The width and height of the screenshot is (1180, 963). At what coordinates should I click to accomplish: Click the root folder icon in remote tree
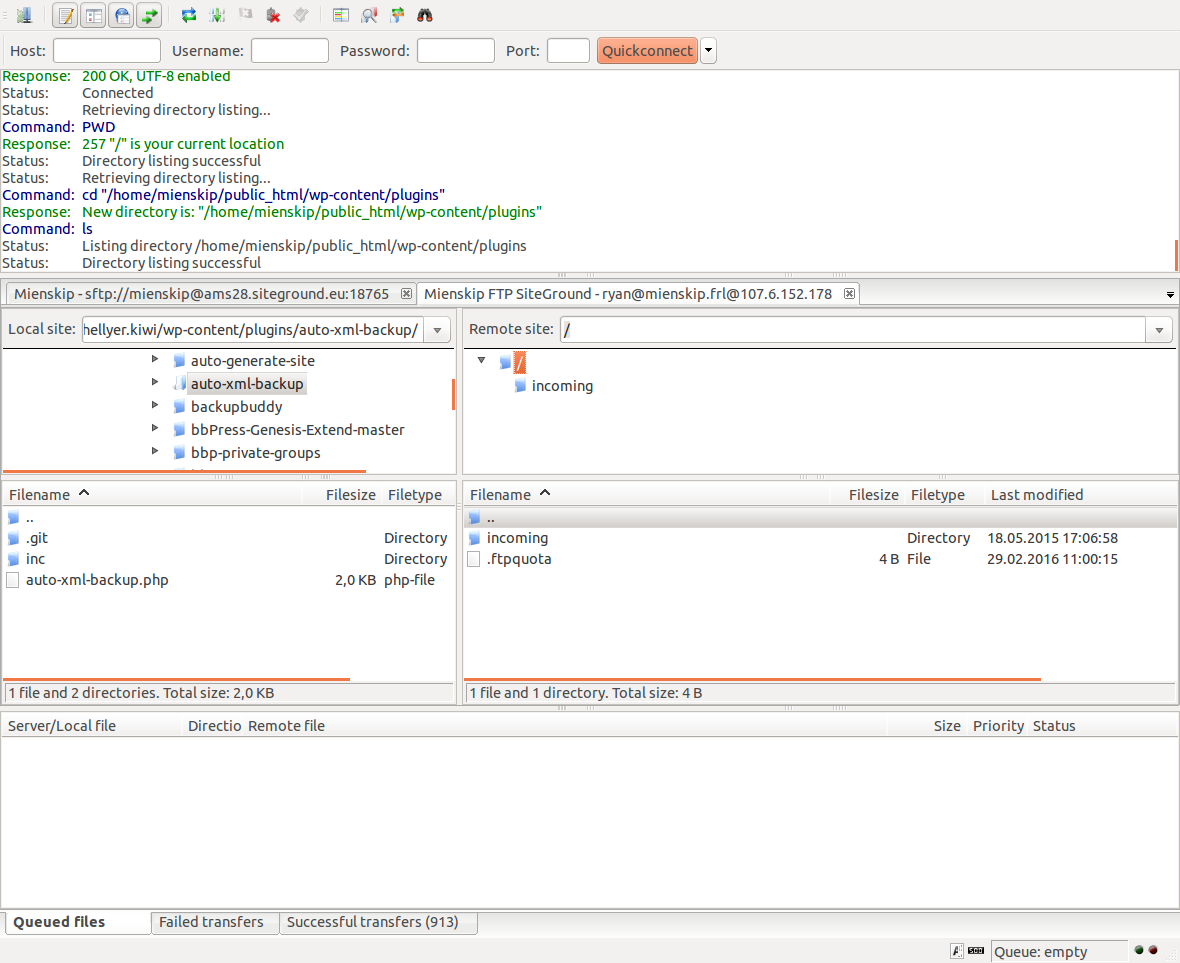(505, 362)
